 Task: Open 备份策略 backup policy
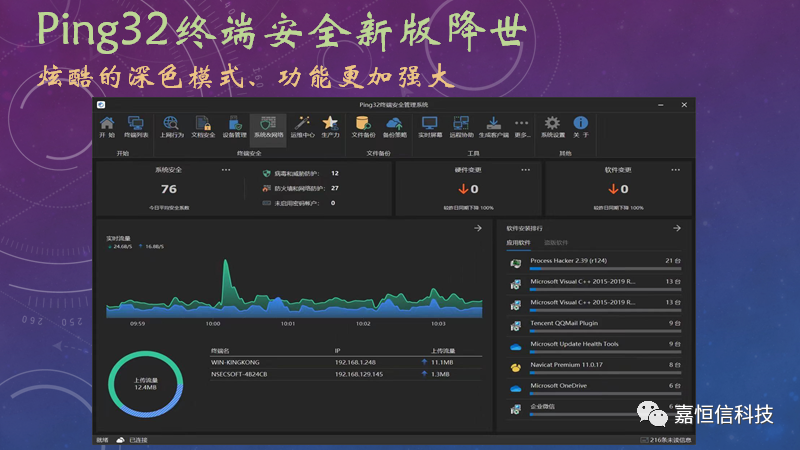[x=395, y=127]
